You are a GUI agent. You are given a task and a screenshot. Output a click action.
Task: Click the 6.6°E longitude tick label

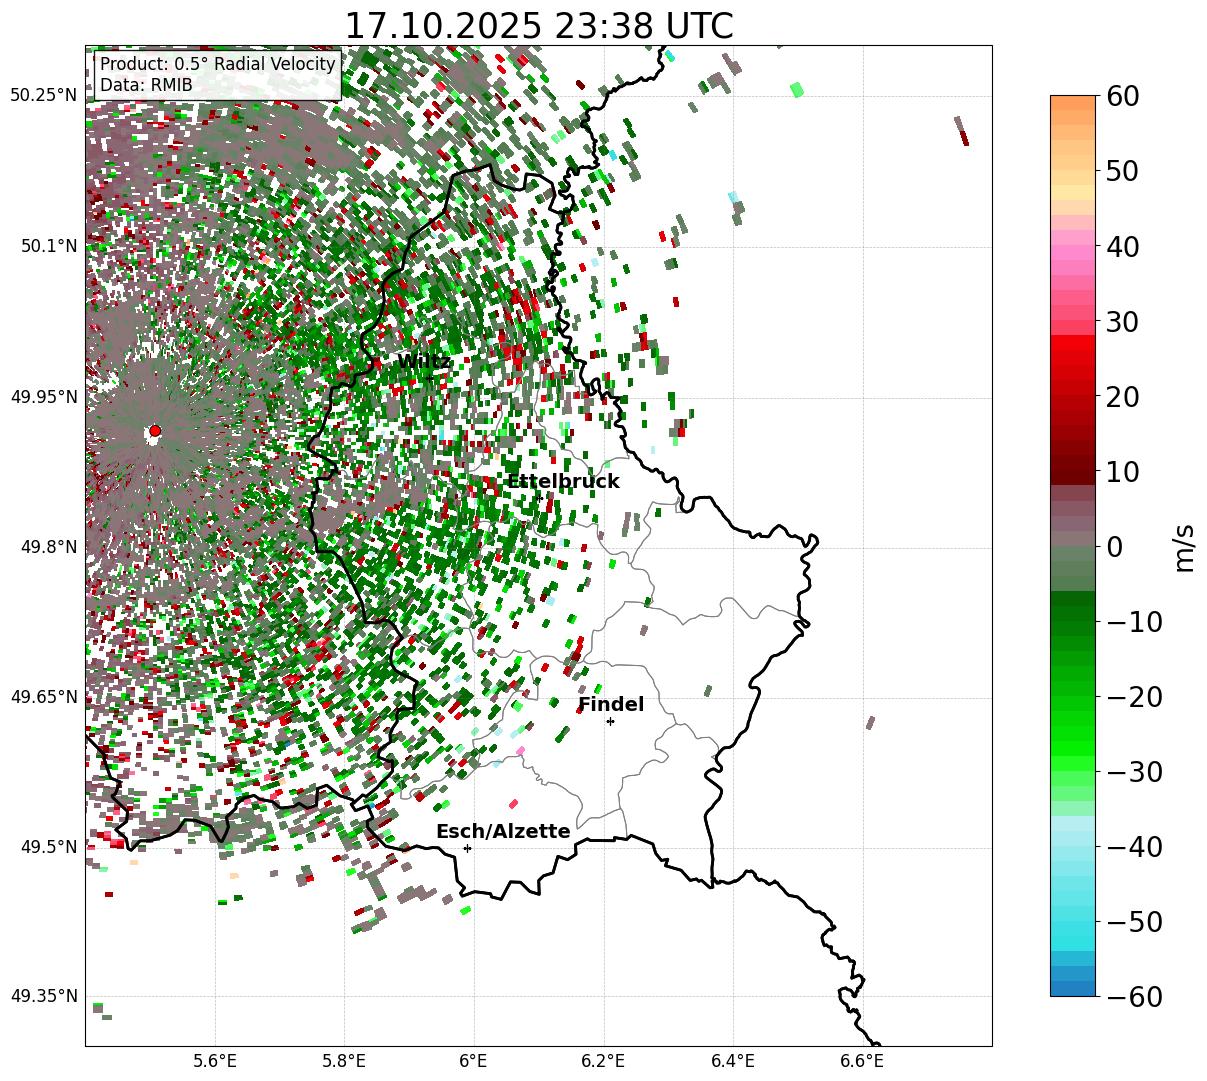[x=862, y=1061]
